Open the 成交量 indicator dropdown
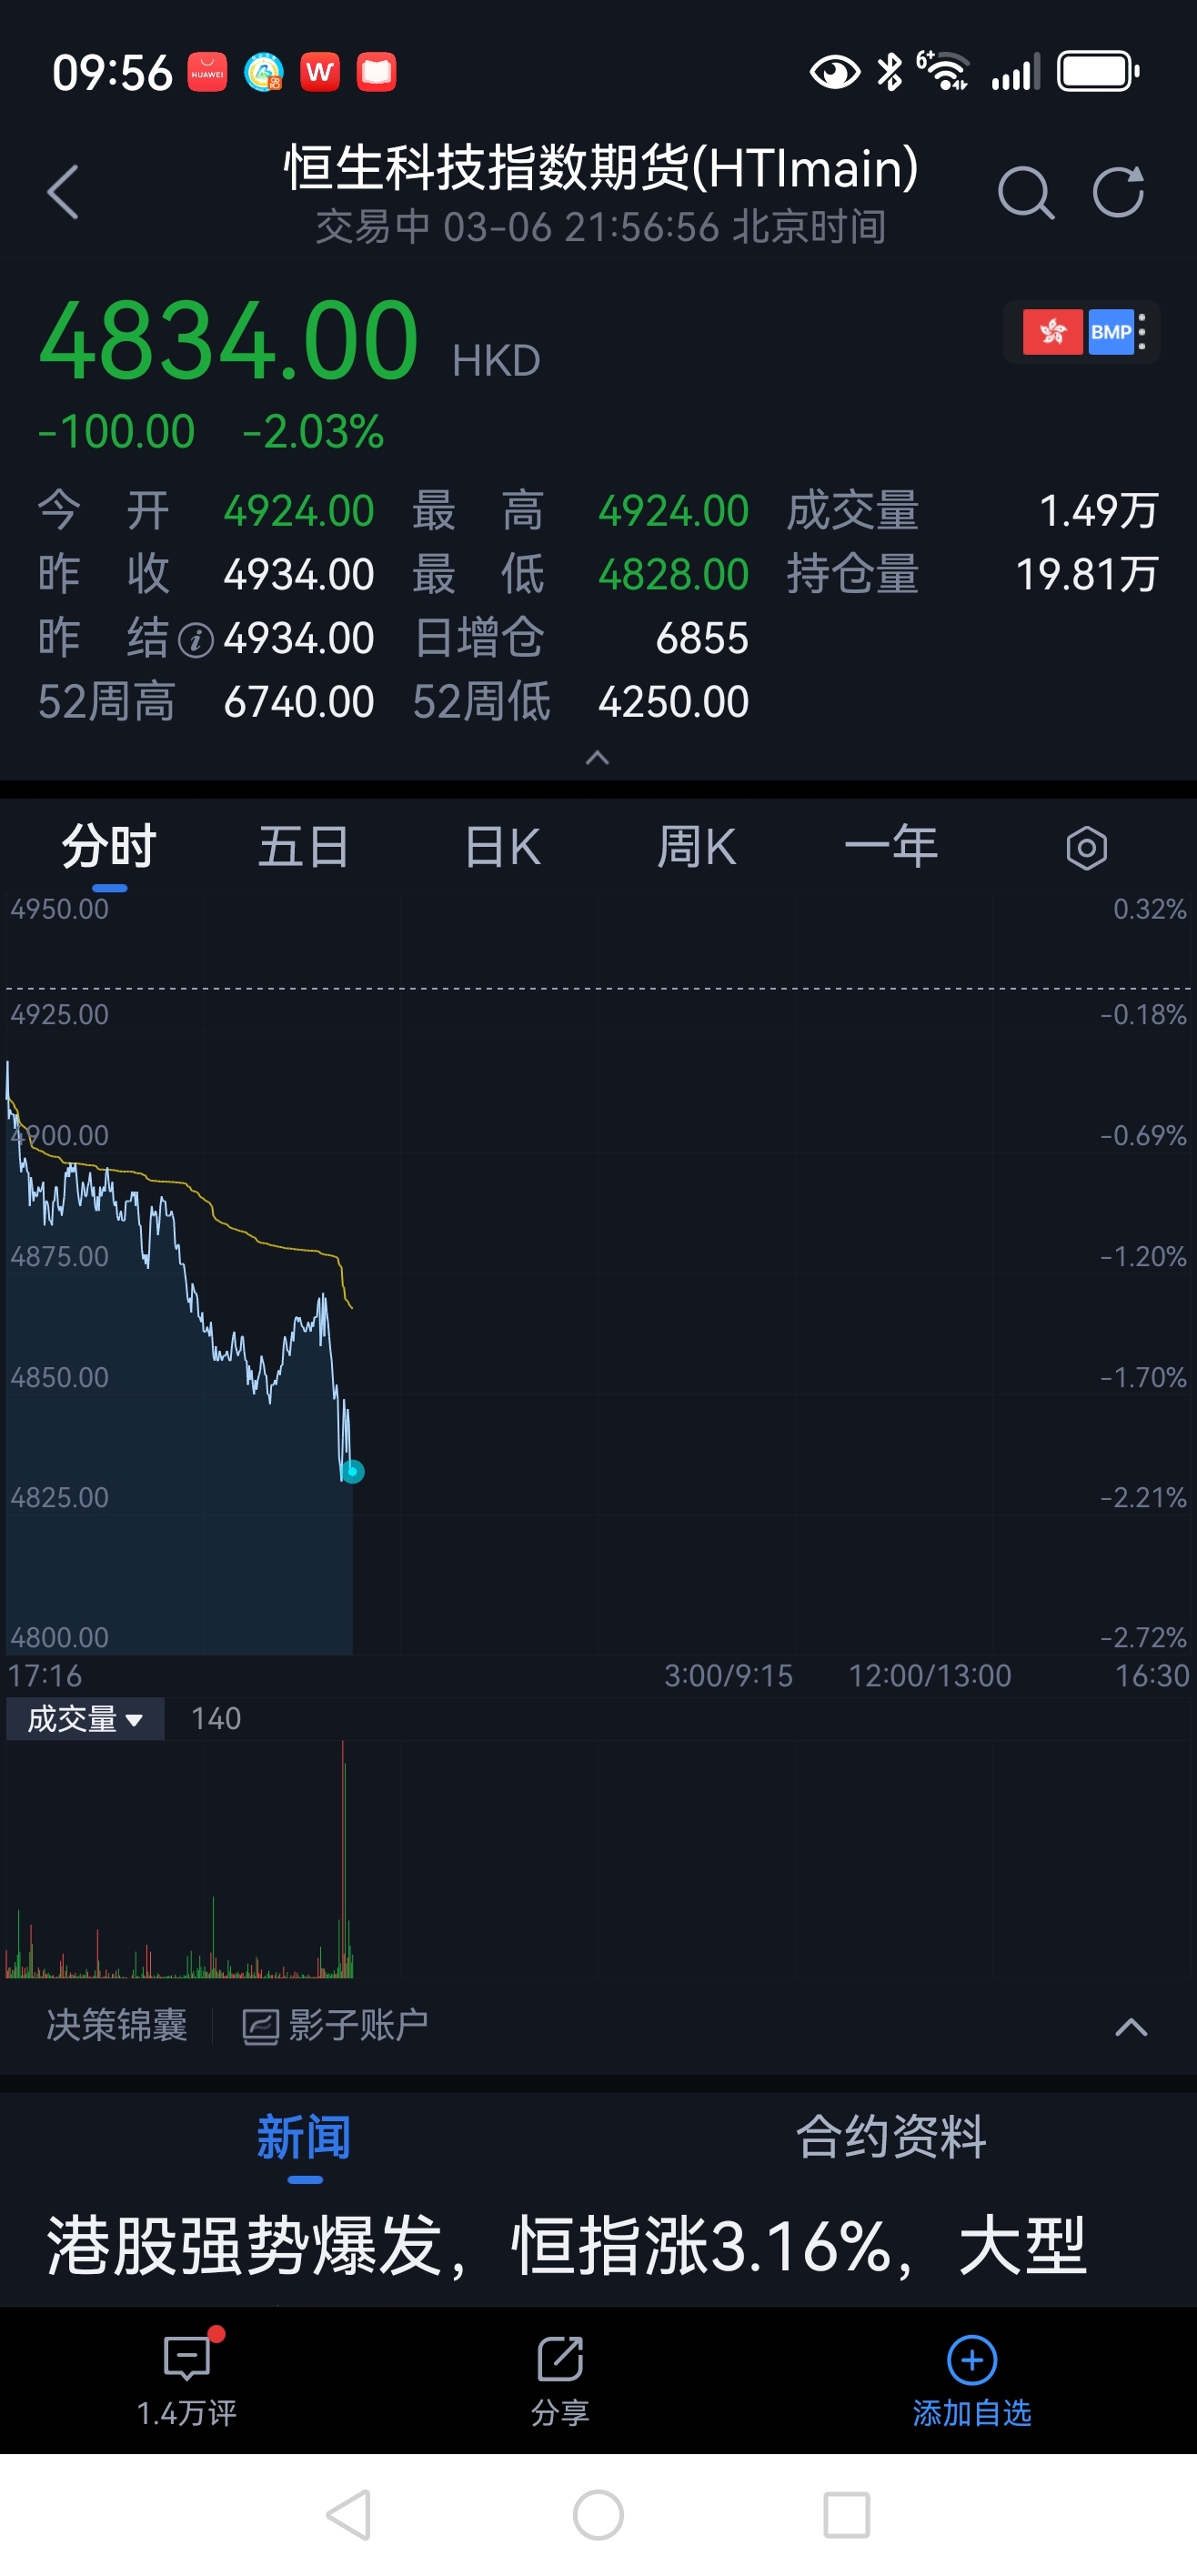Image resolution: width=1197 pixels, height=2576 pixels. click(85, 1719)
